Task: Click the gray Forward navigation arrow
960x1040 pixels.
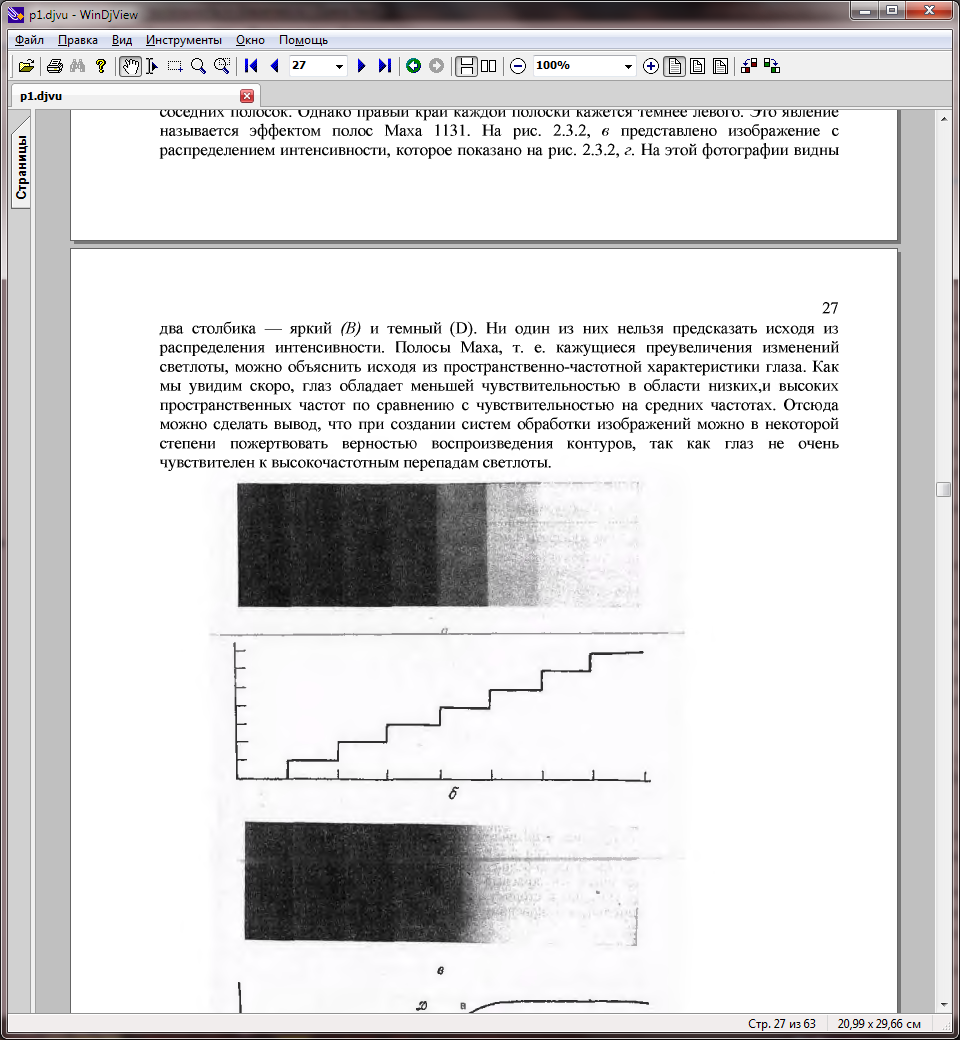Action: [x=437, y=66]
